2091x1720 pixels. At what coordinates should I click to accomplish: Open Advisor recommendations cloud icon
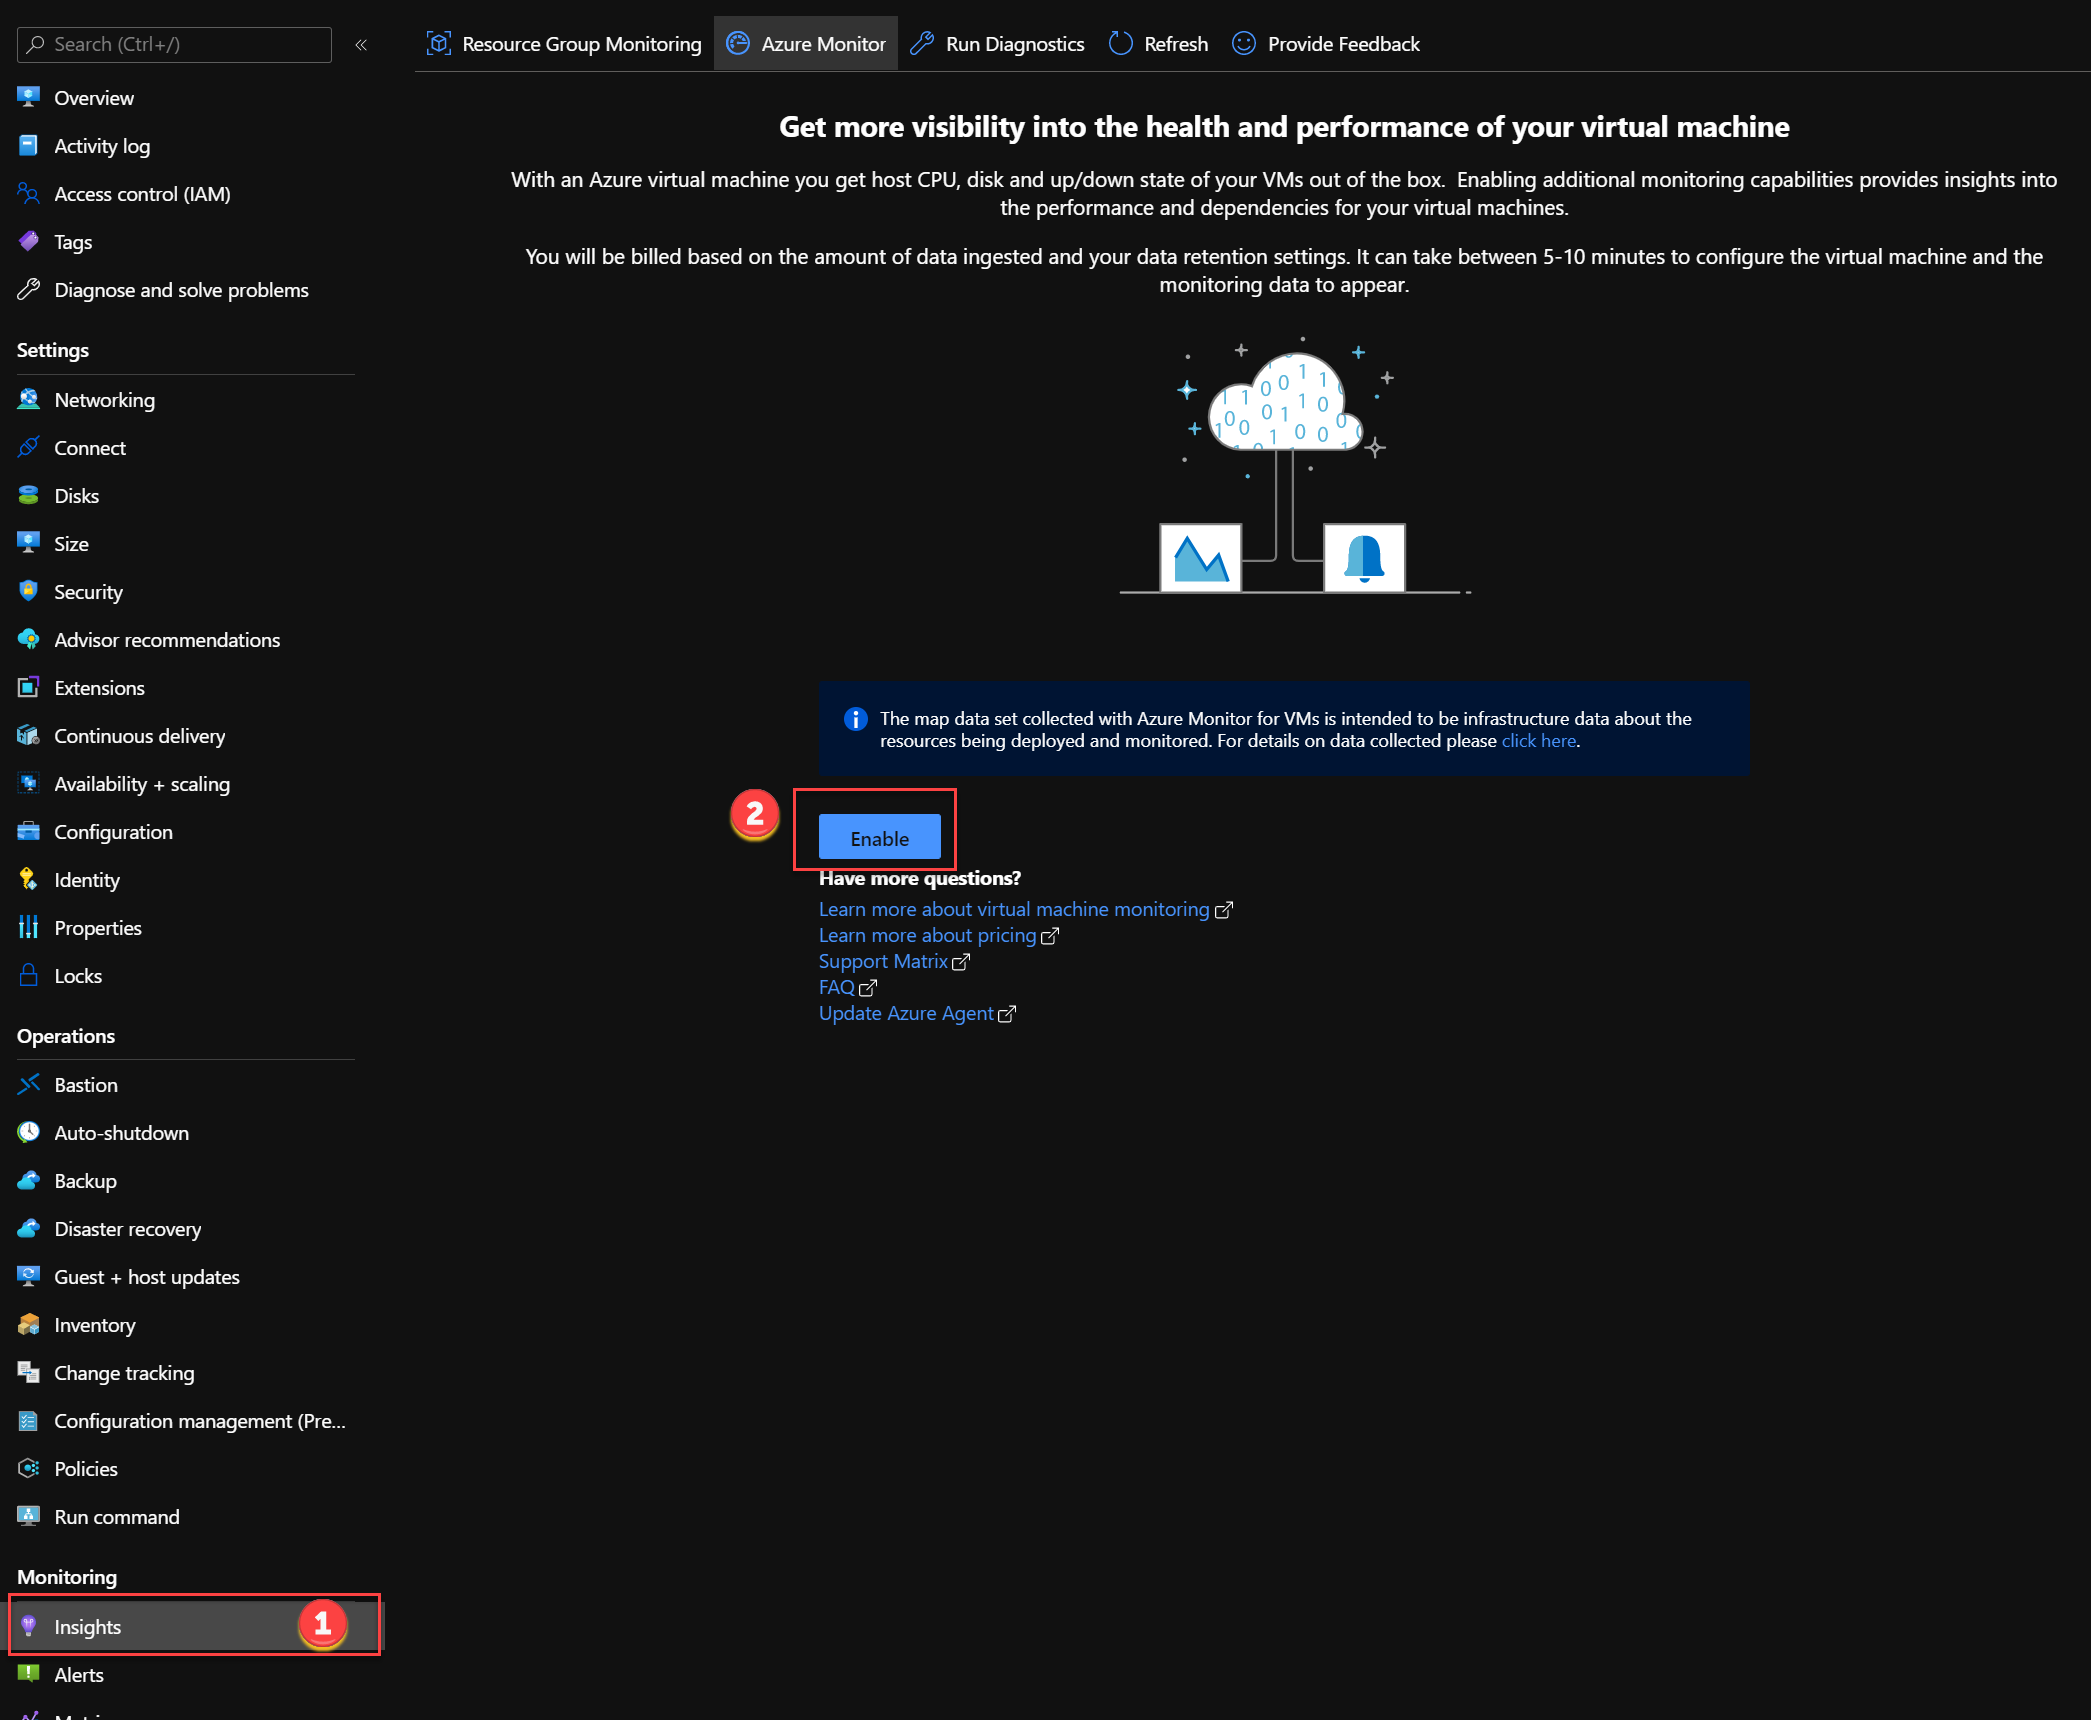[29, 639]
